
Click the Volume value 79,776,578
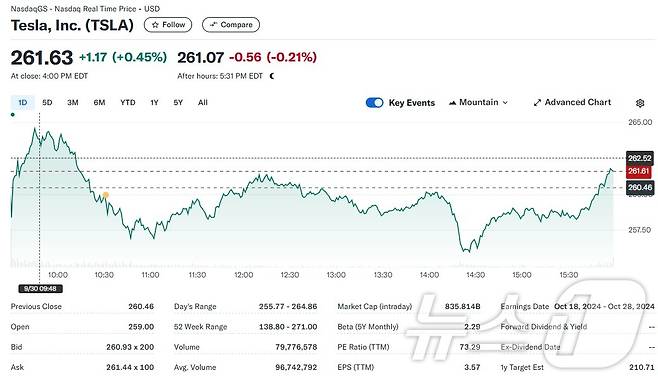(x=296, y=347)
